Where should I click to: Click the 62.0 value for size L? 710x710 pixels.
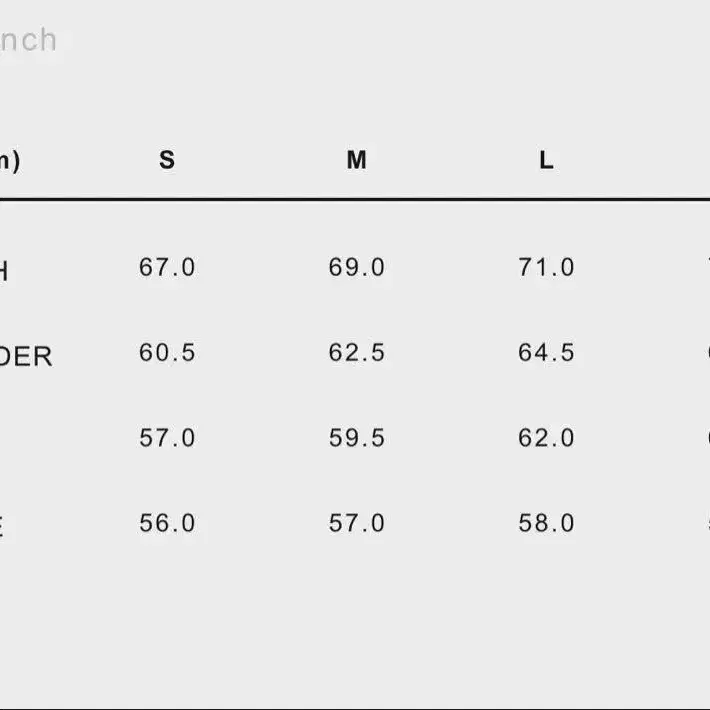coord(547,438)
